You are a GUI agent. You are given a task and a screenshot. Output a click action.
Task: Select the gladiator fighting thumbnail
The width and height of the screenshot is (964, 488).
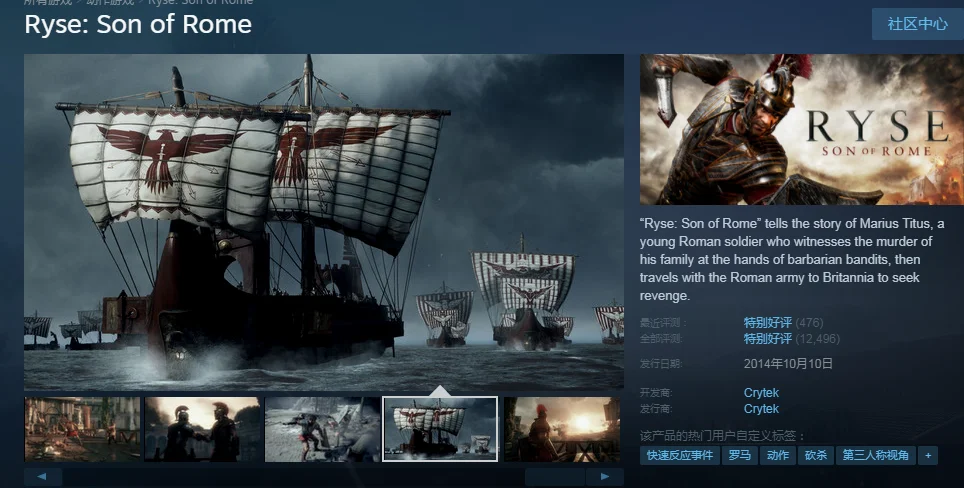[x=323, y=429]
